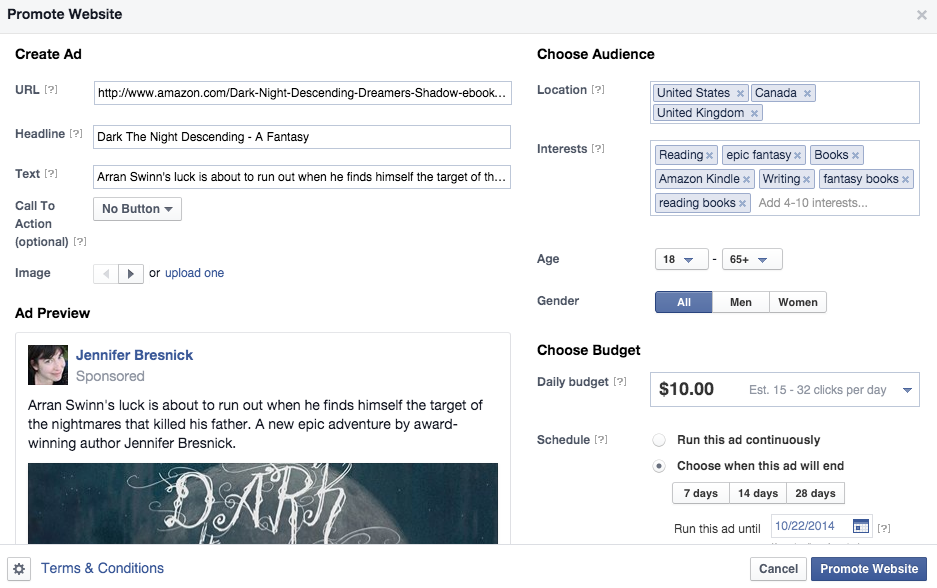Image resolution: width=937 pixels, height=588 pixels.
Task: Choose the 28 days schedule option
Action: coord(816,493)
